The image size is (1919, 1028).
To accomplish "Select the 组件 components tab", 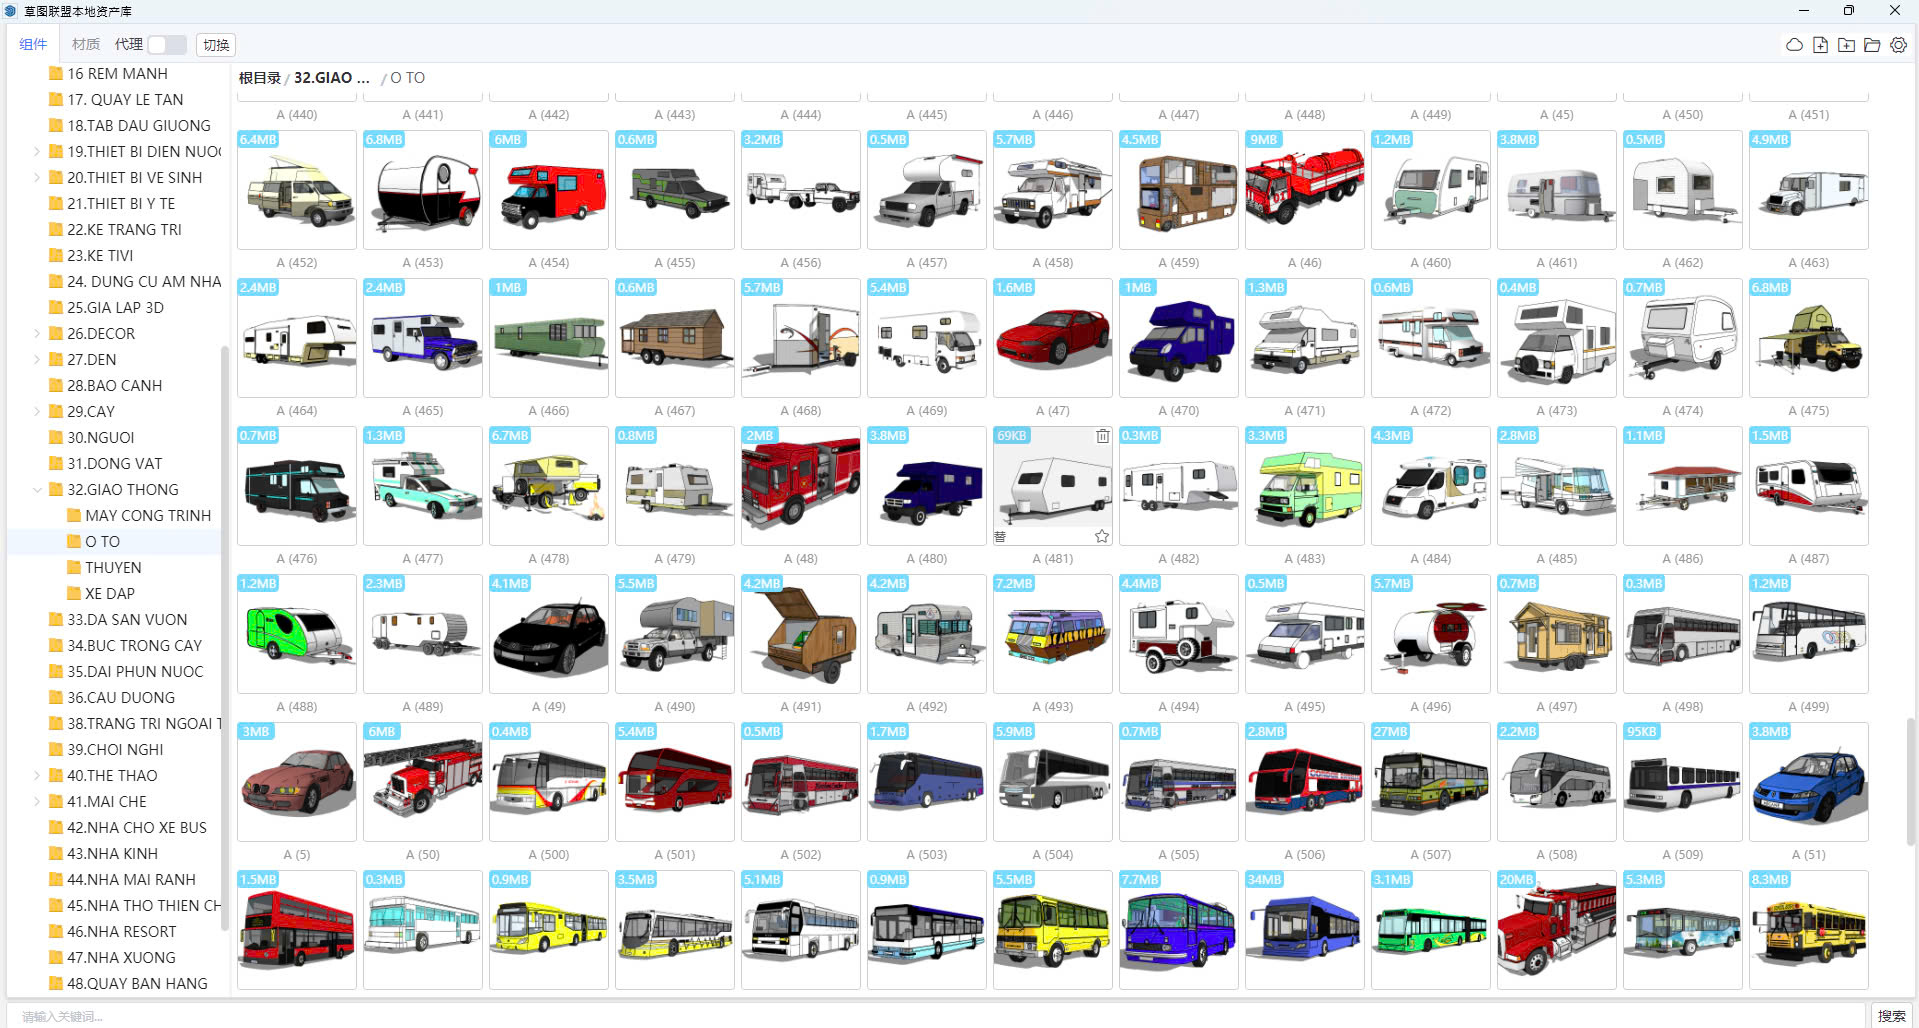I will tap(33, 45).
